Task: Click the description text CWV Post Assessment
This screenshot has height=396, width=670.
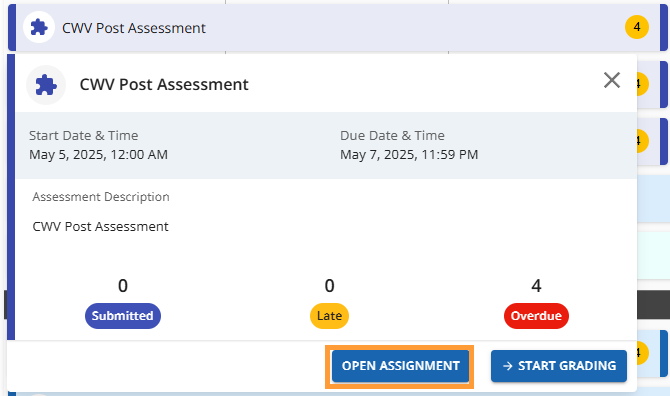Action: tap(100, 226)
